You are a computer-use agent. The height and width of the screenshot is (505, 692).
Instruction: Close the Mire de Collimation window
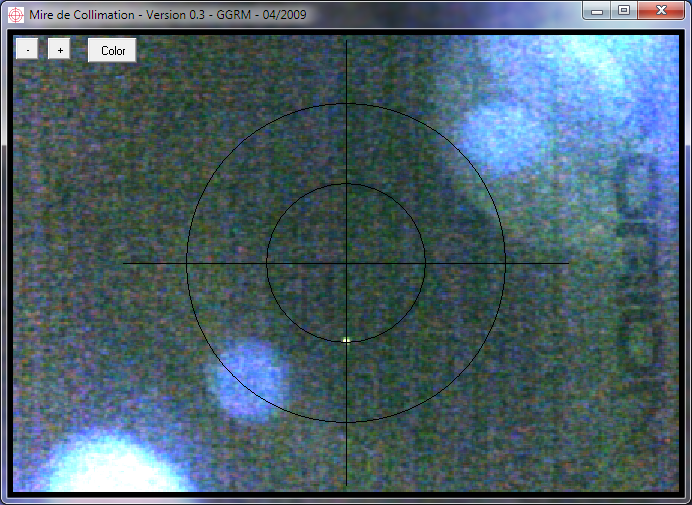660,10
